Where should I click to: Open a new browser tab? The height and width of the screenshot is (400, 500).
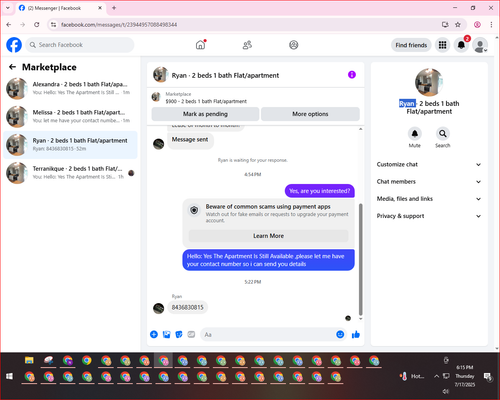pyautogui.click(x=114, y=8)
